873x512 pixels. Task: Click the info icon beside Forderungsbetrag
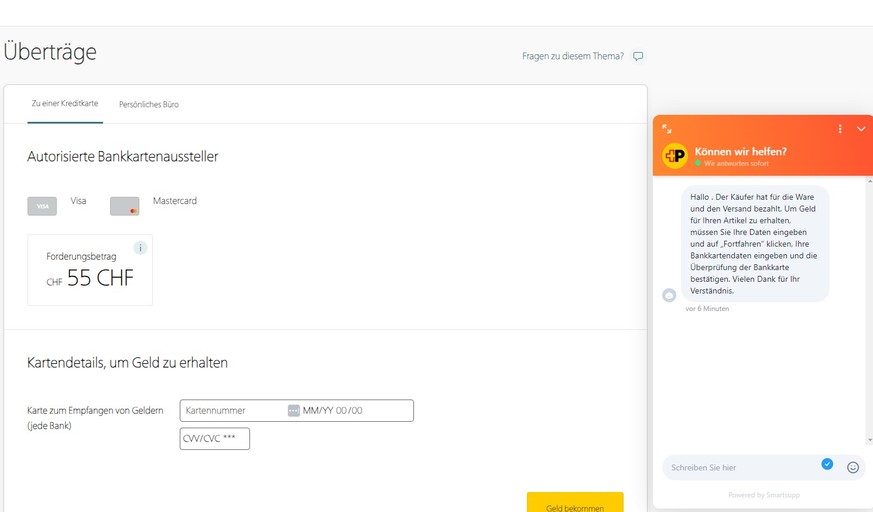click(141, 248)
